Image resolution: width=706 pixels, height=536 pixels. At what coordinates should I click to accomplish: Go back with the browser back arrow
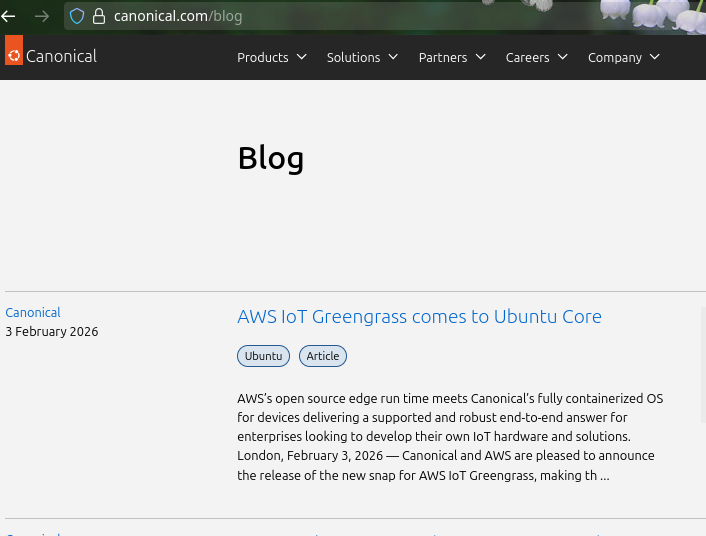(8, 17)
